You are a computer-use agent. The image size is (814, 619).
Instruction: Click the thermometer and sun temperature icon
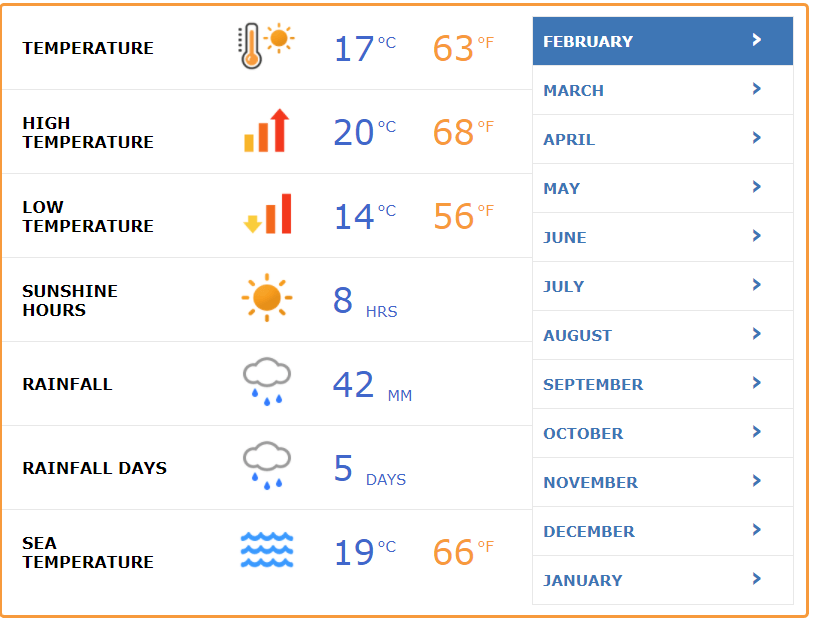[x=266, y=46]
